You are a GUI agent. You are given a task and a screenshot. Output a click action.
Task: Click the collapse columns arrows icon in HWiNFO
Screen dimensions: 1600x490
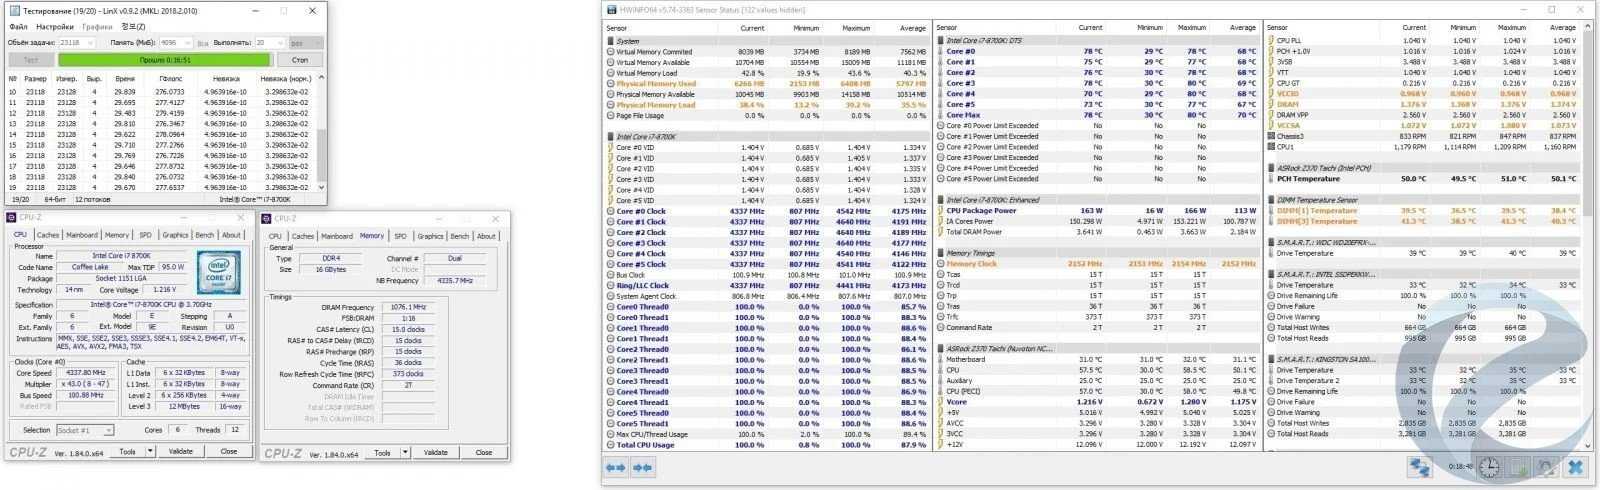643,467
